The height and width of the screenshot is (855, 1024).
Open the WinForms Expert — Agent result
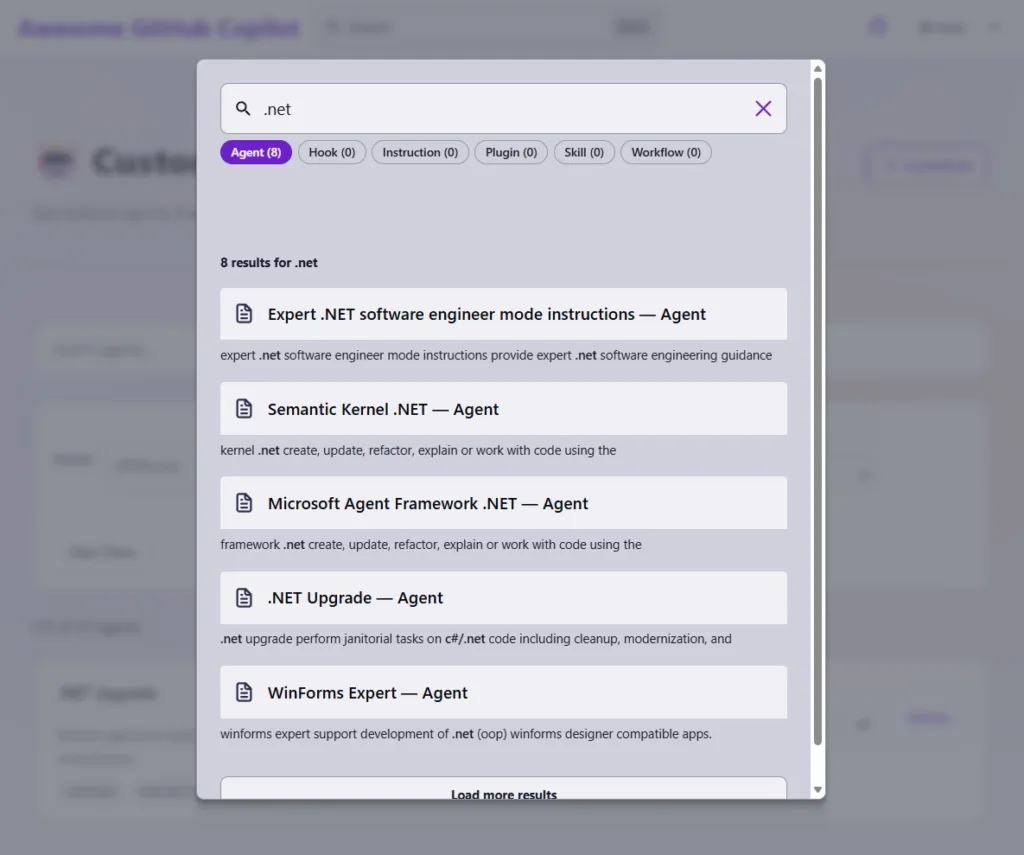pos(503,692)
